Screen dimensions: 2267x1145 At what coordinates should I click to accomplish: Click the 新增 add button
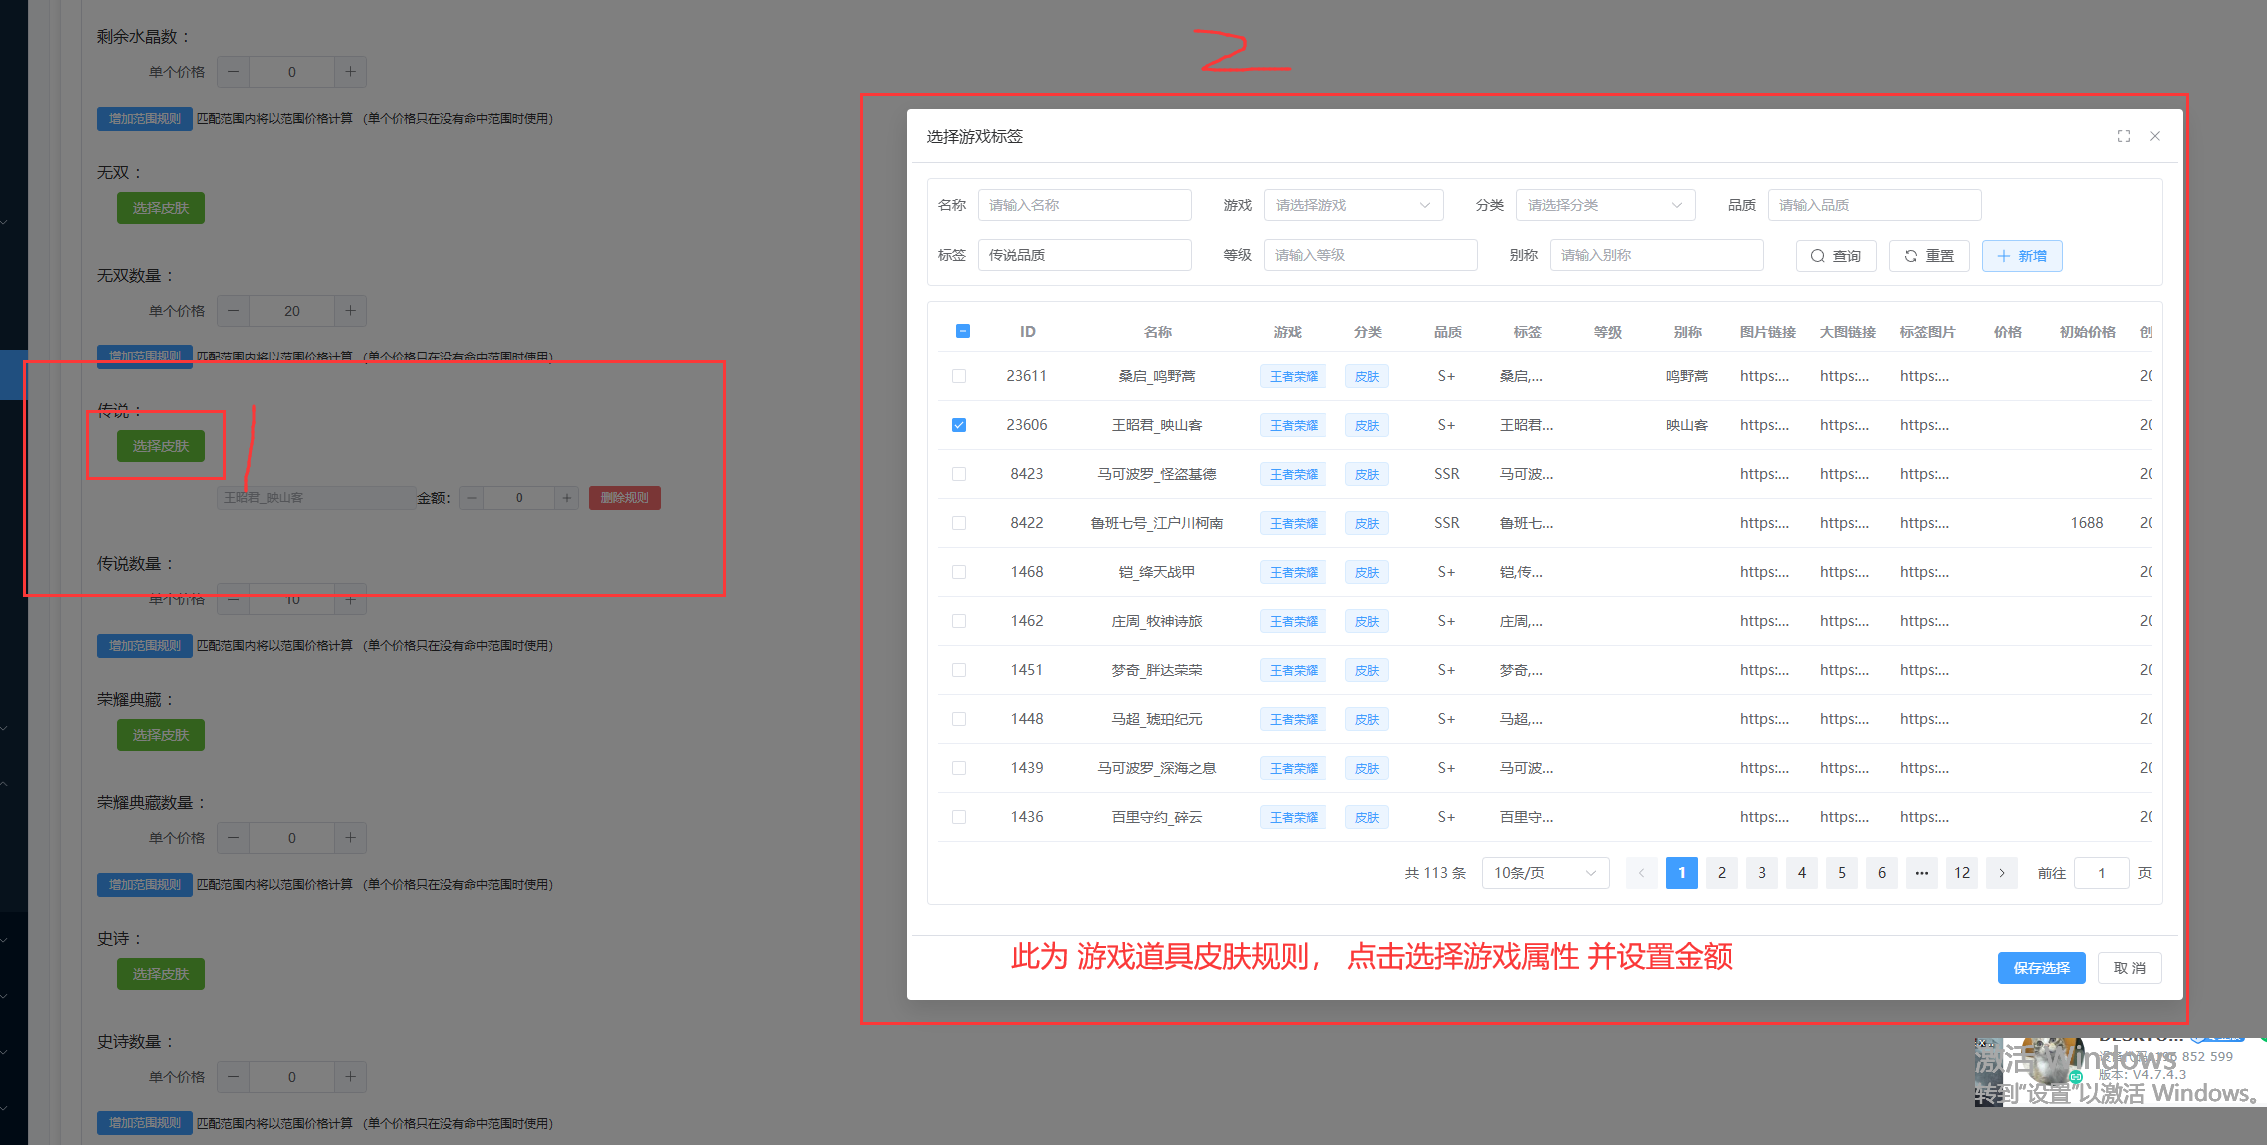[2022, 256]
